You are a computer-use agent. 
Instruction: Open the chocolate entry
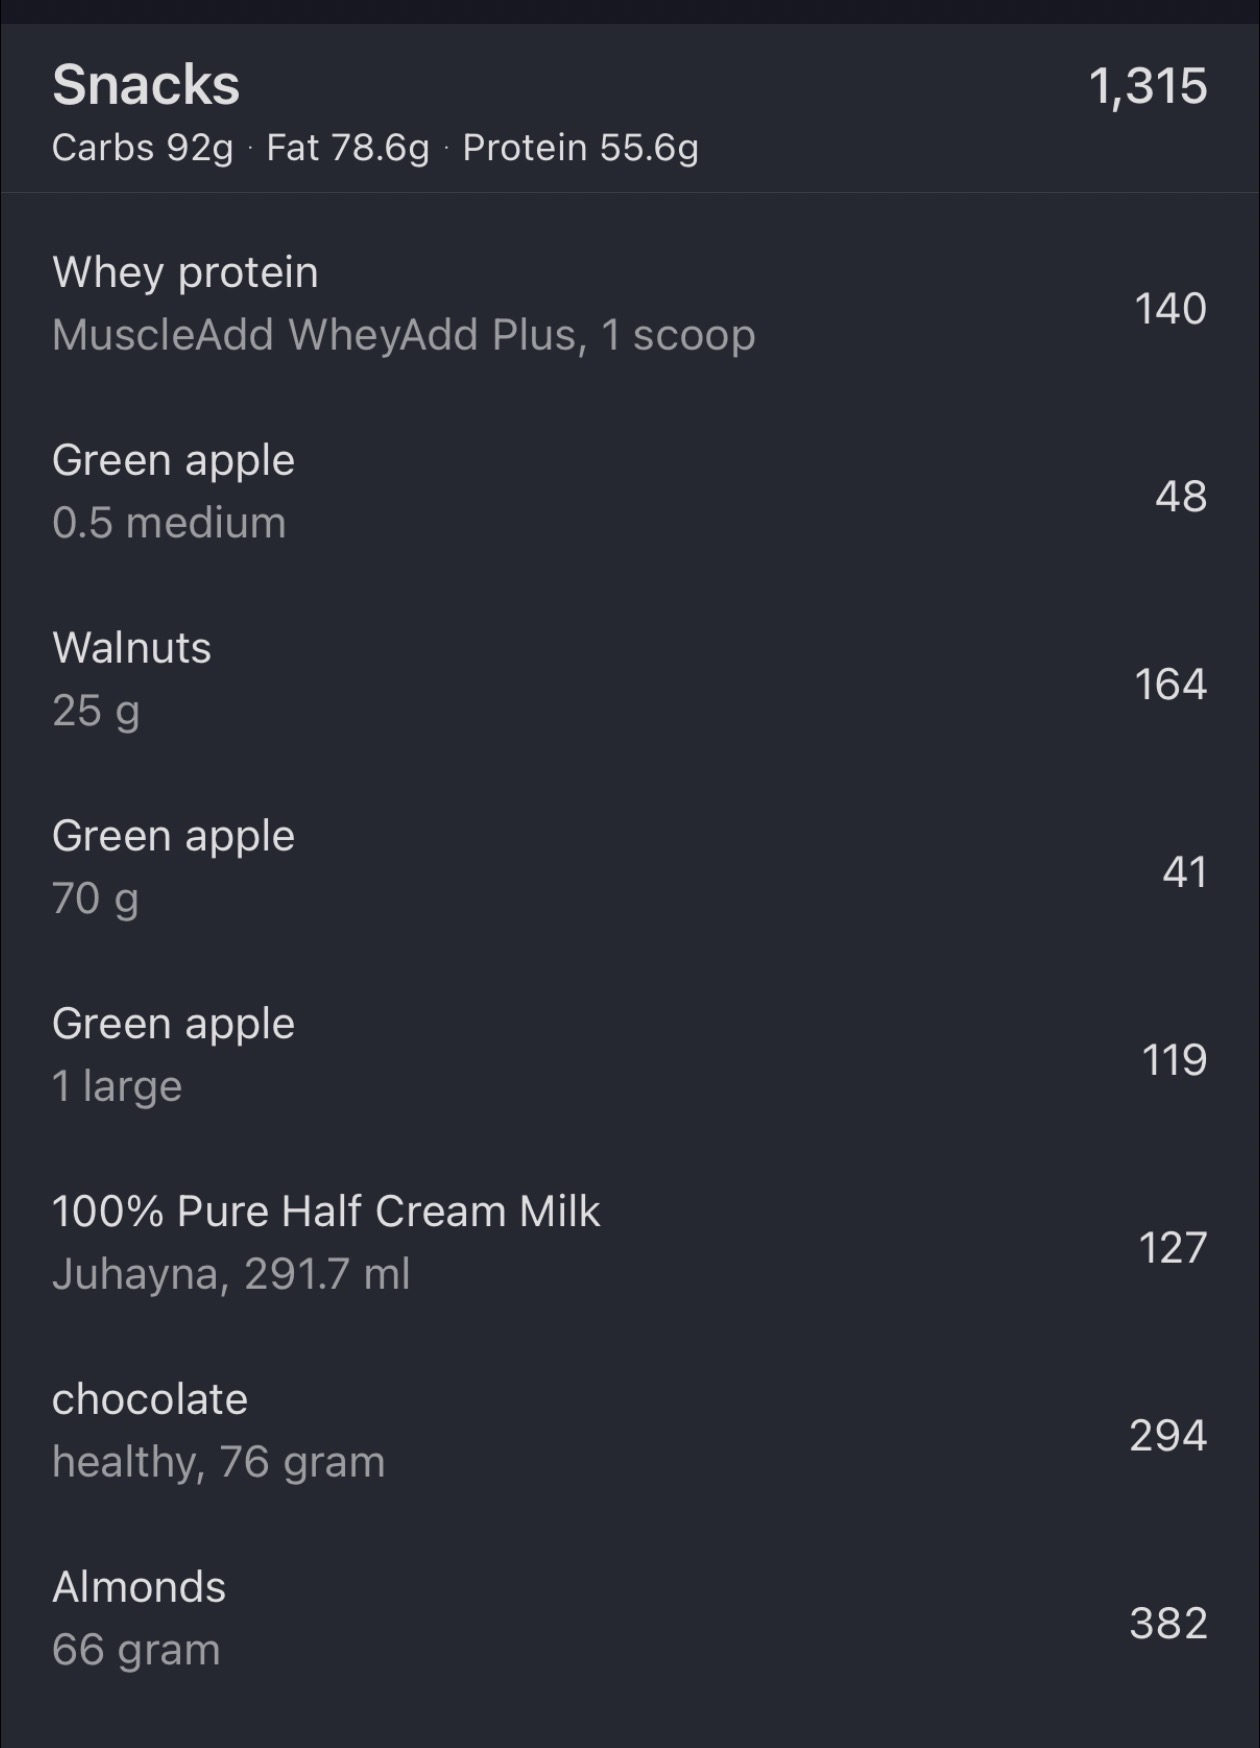click(x=150, y=1400)
